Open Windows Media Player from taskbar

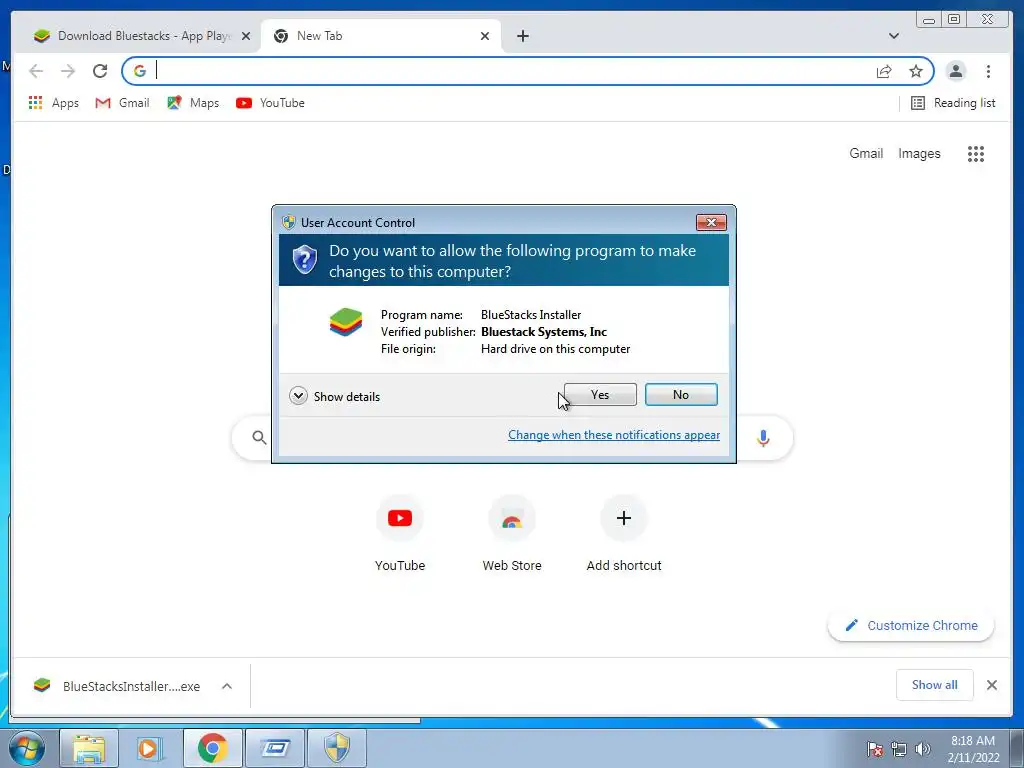(x=150, y=748)
